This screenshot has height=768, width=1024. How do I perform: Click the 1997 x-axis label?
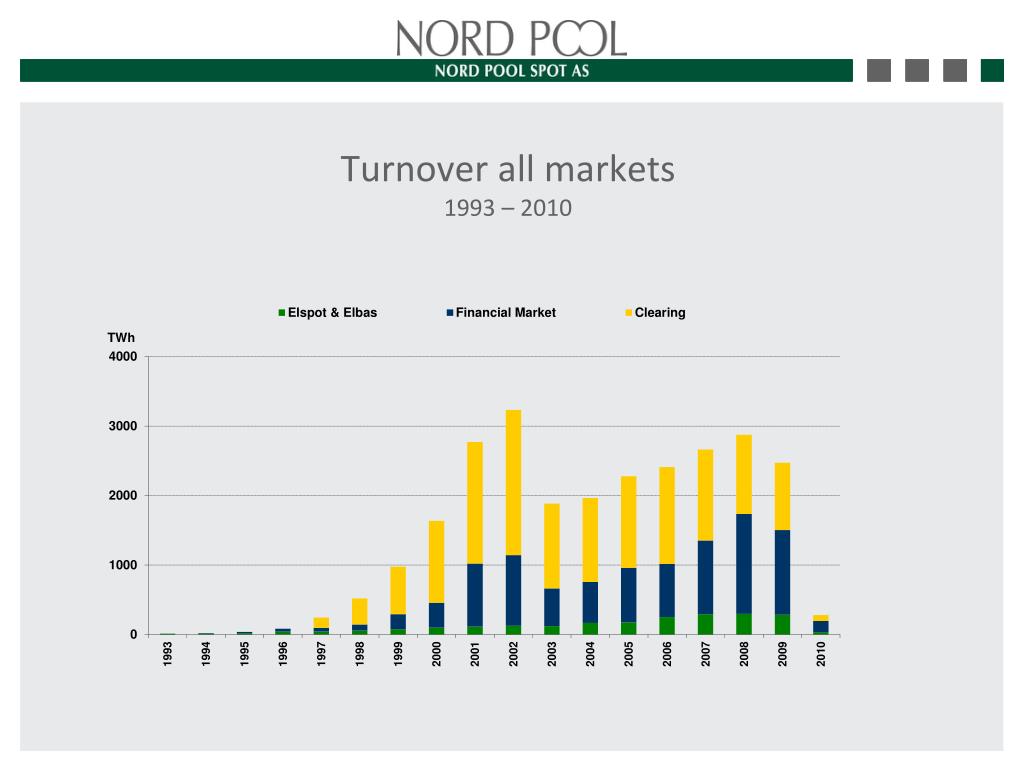(321, 654)
